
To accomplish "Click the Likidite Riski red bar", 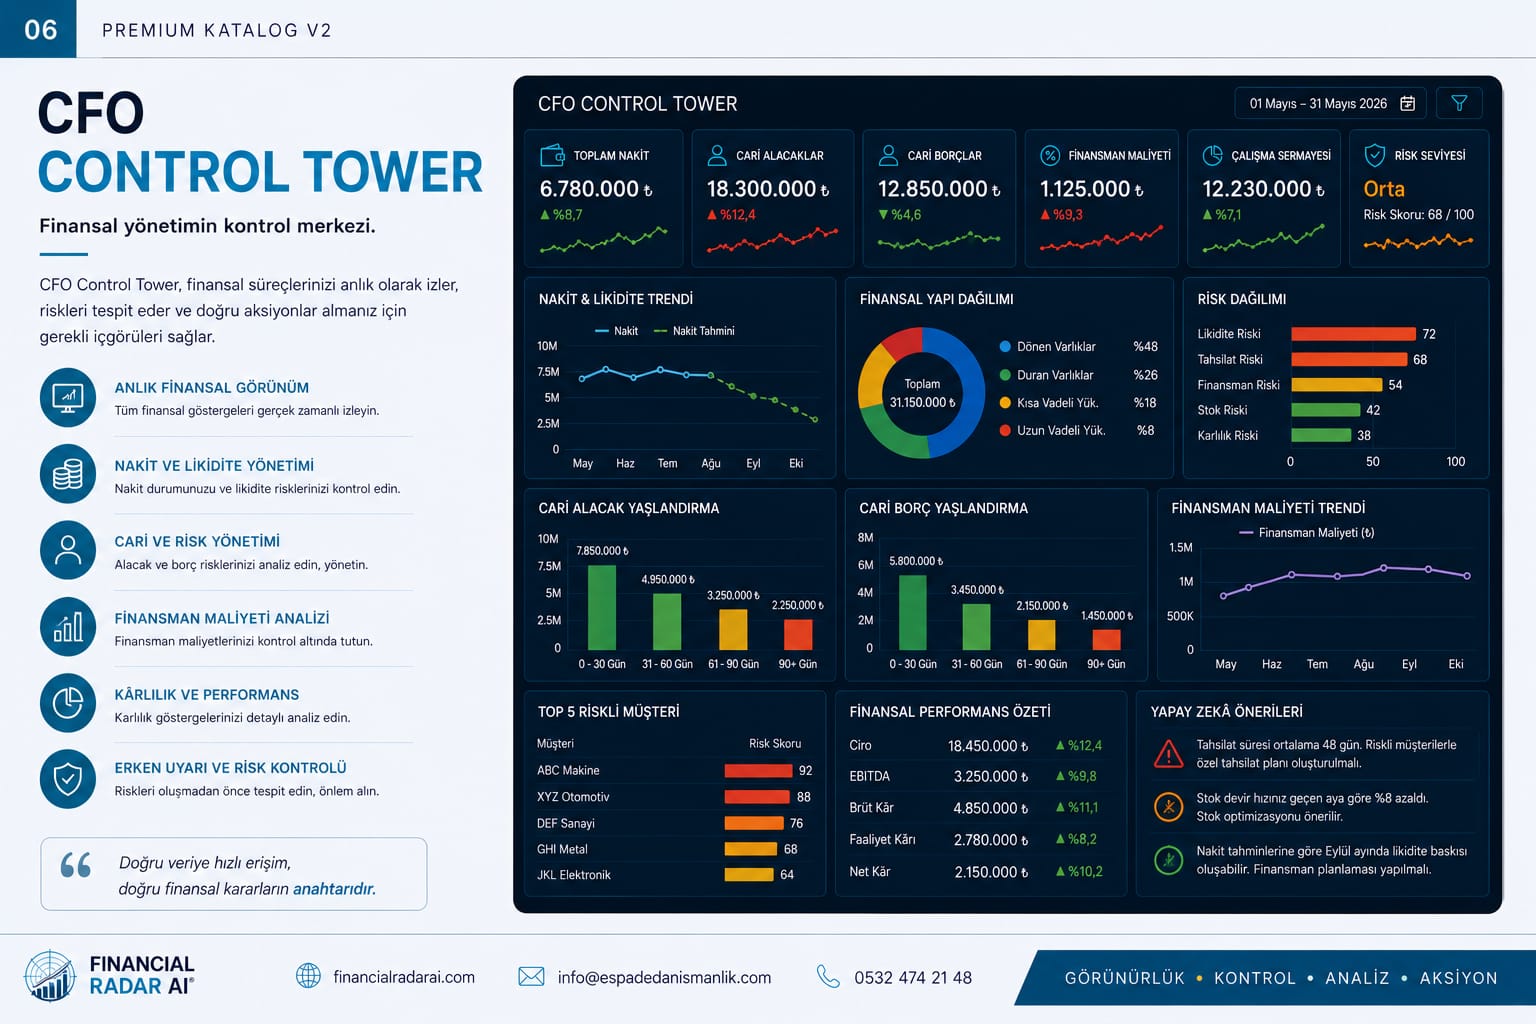I will point(1353,334).
